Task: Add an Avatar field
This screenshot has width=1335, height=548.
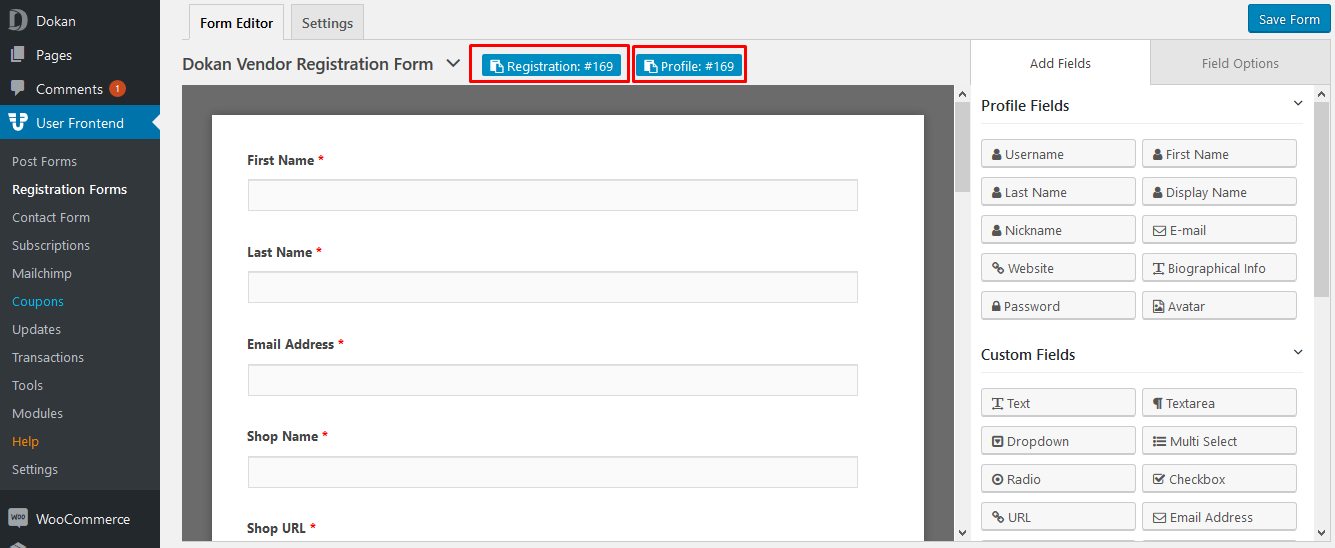Action: tap(1219, 306)
